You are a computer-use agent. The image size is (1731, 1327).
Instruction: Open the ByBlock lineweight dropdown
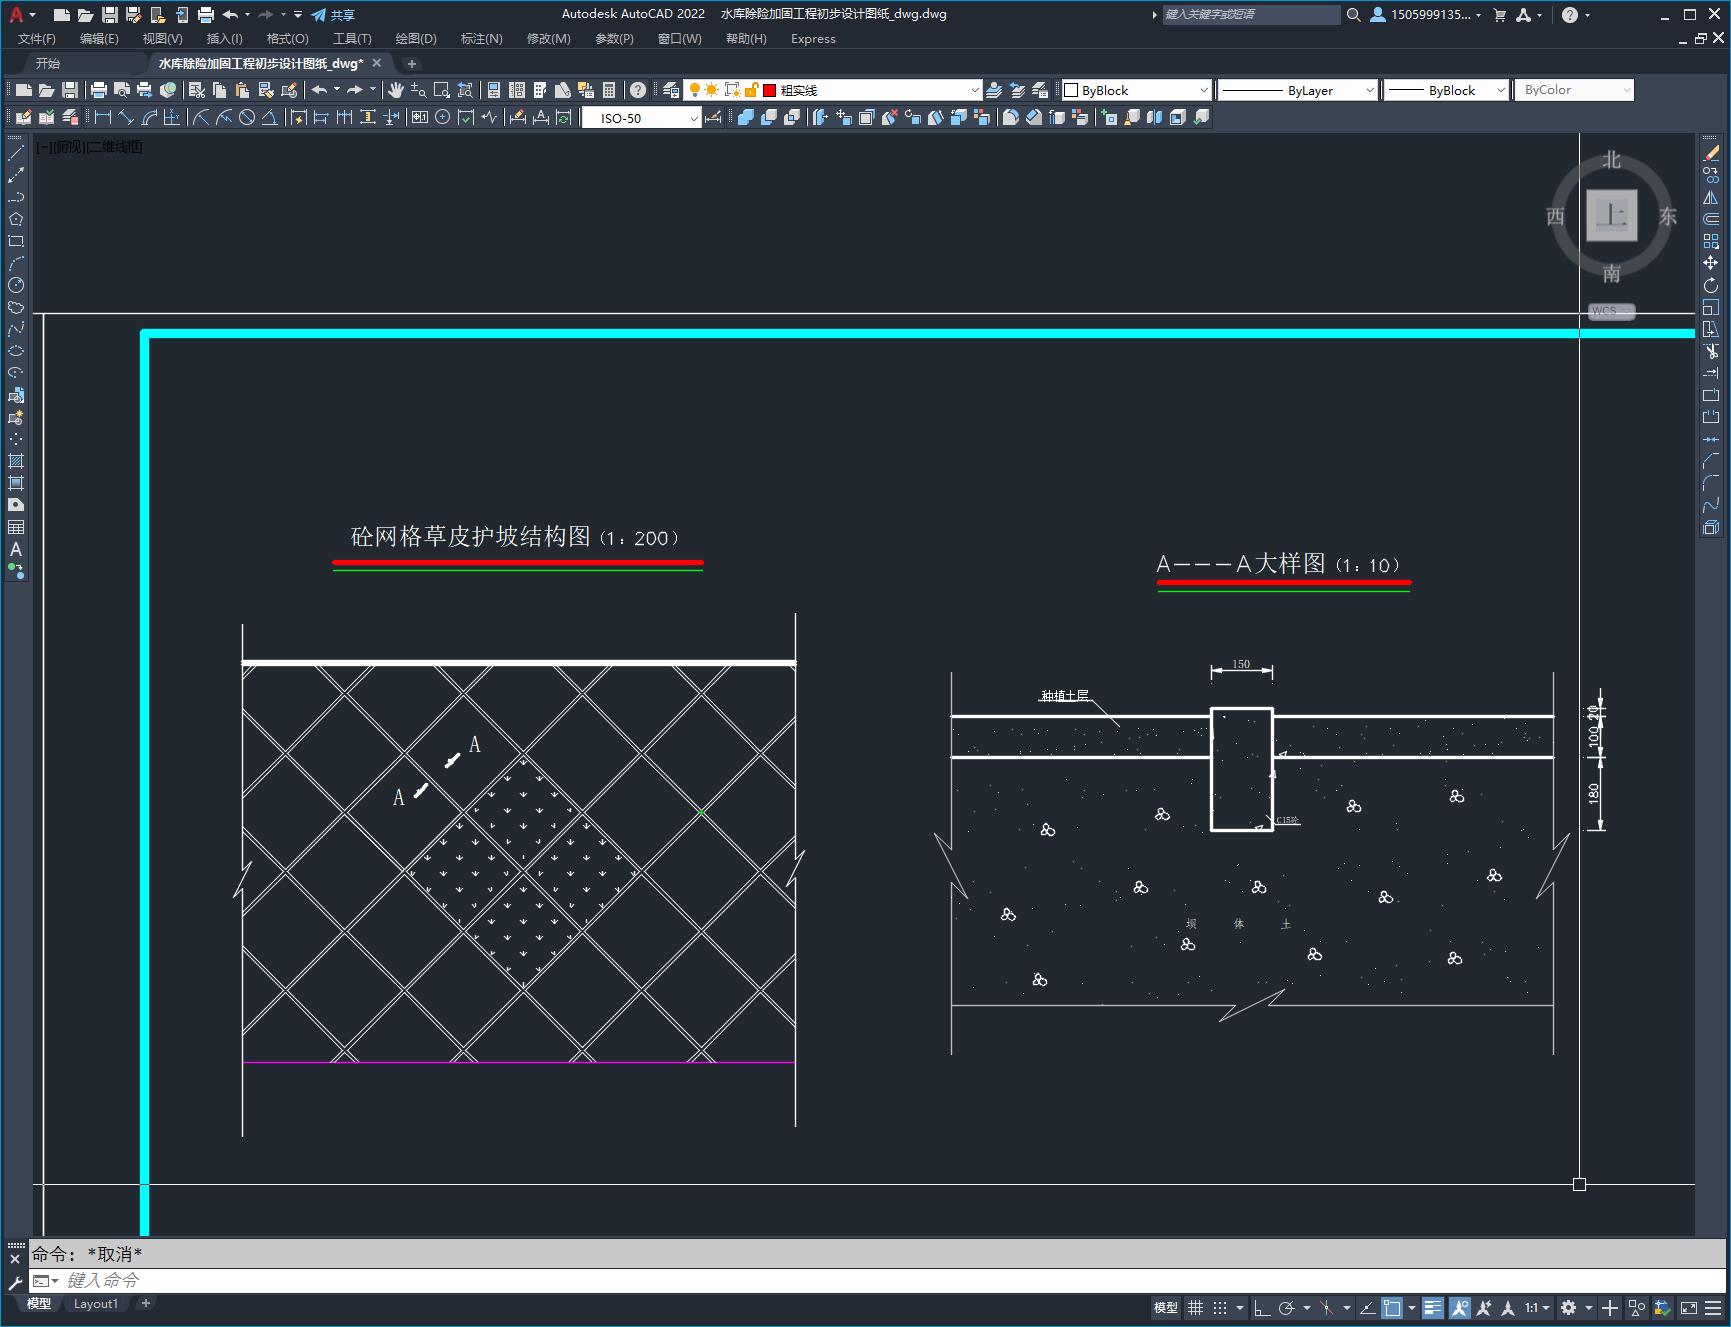click(x=1446, y=90)
